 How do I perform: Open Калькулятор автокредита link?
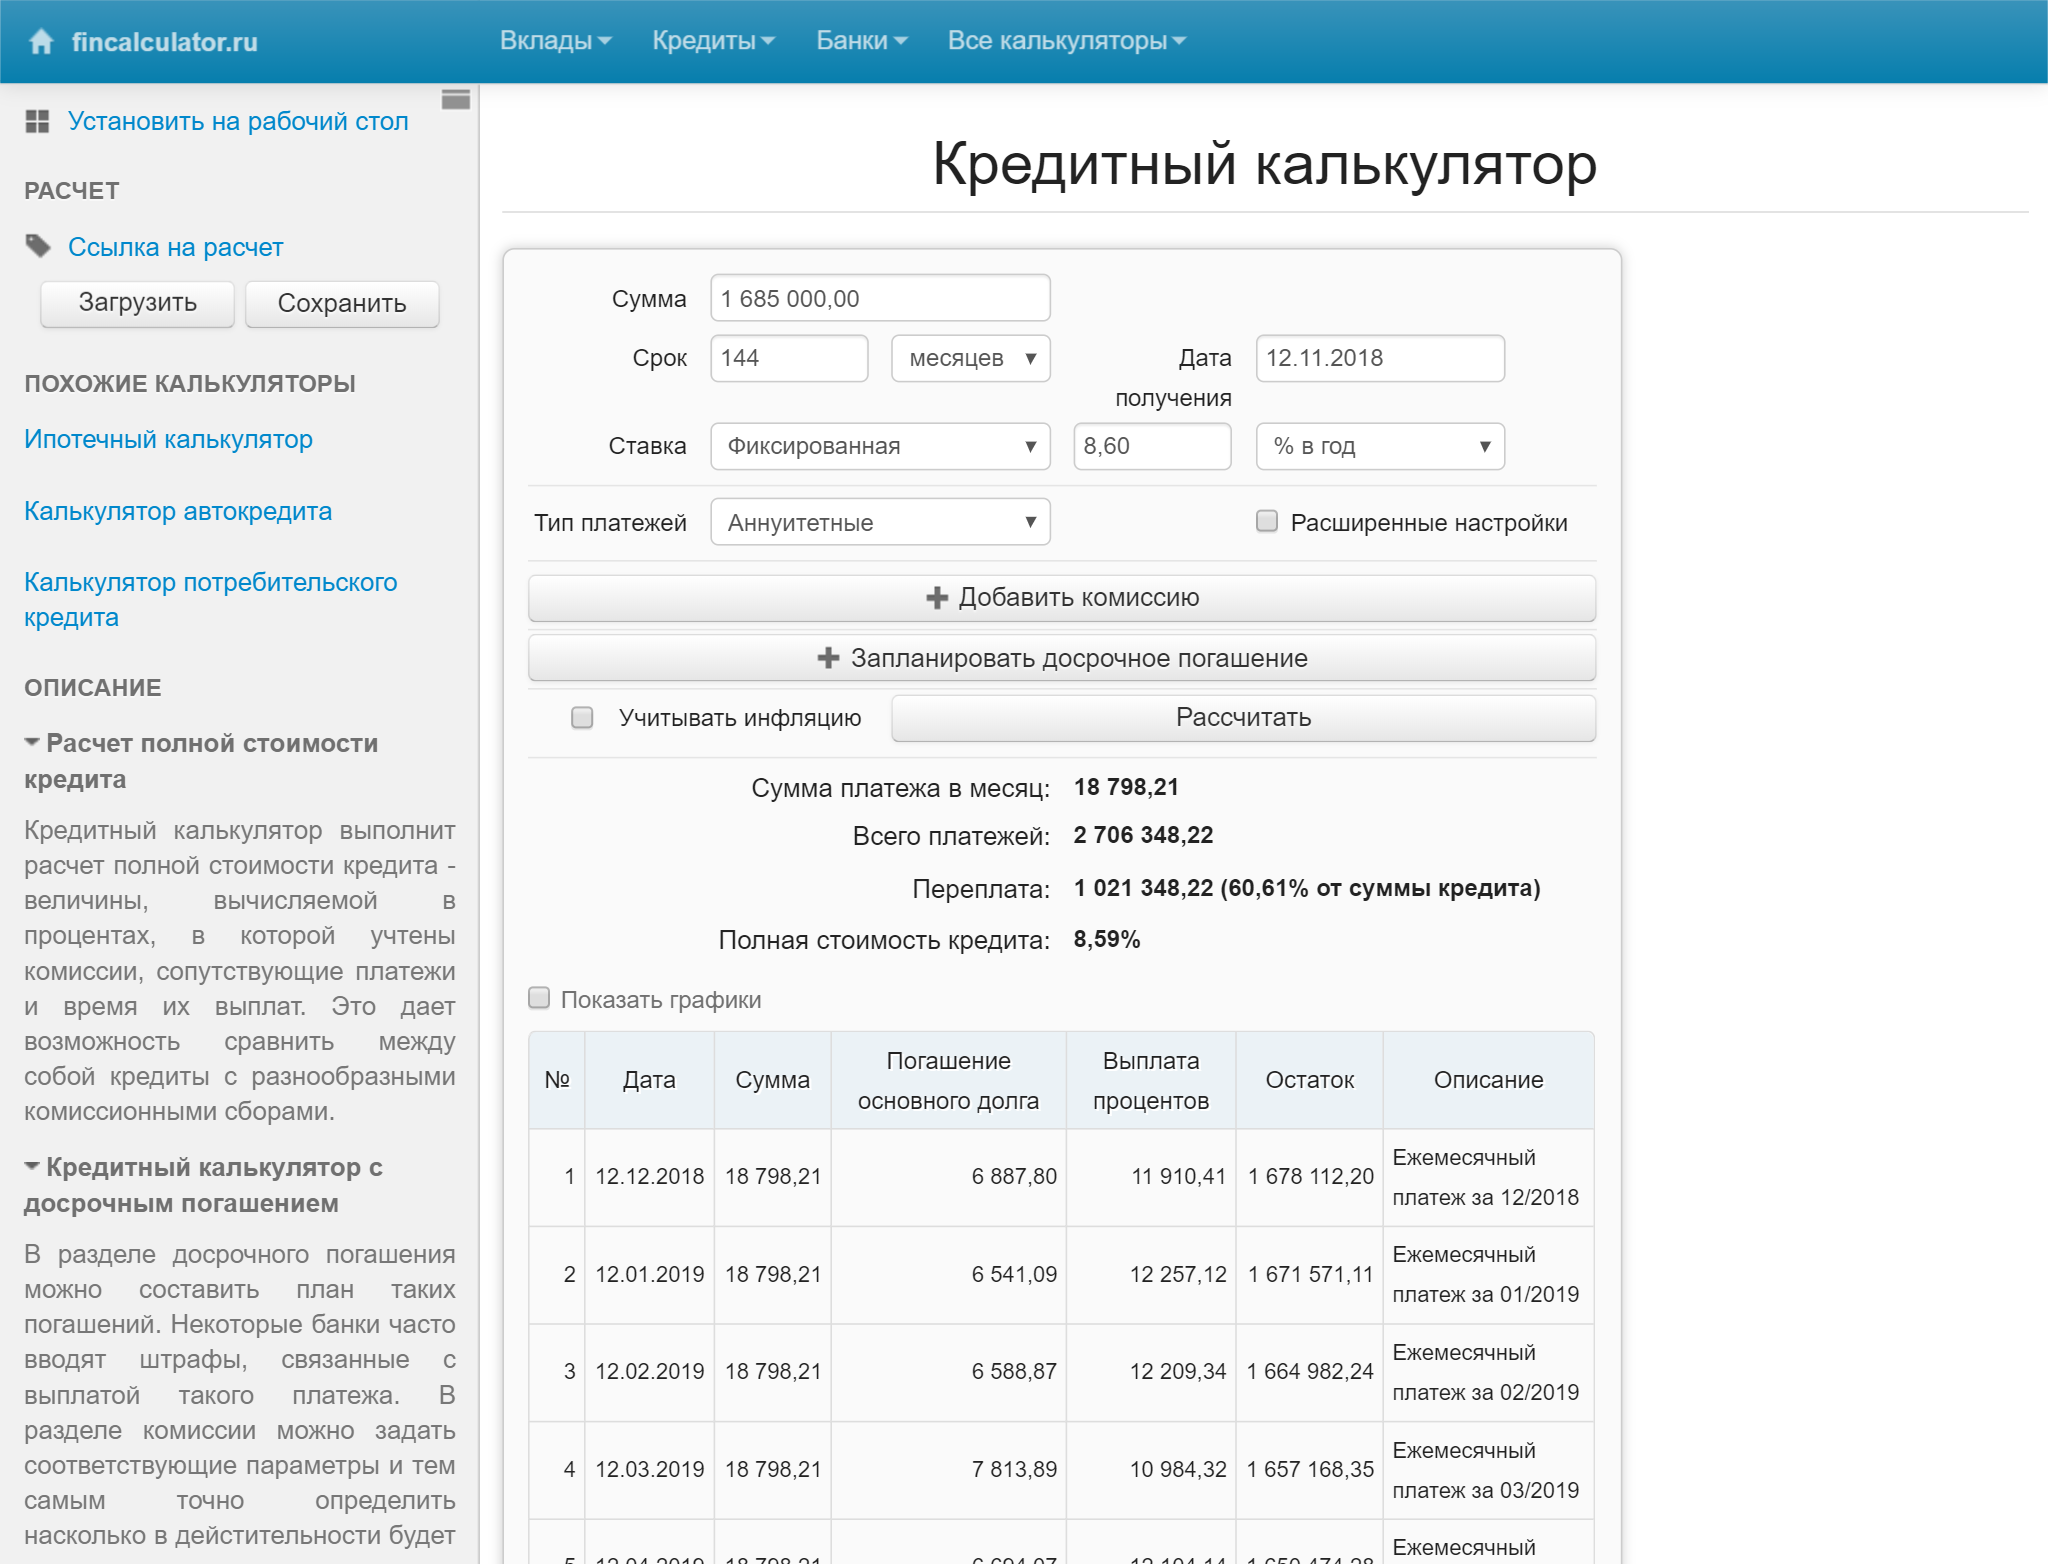tap(178, 511)
